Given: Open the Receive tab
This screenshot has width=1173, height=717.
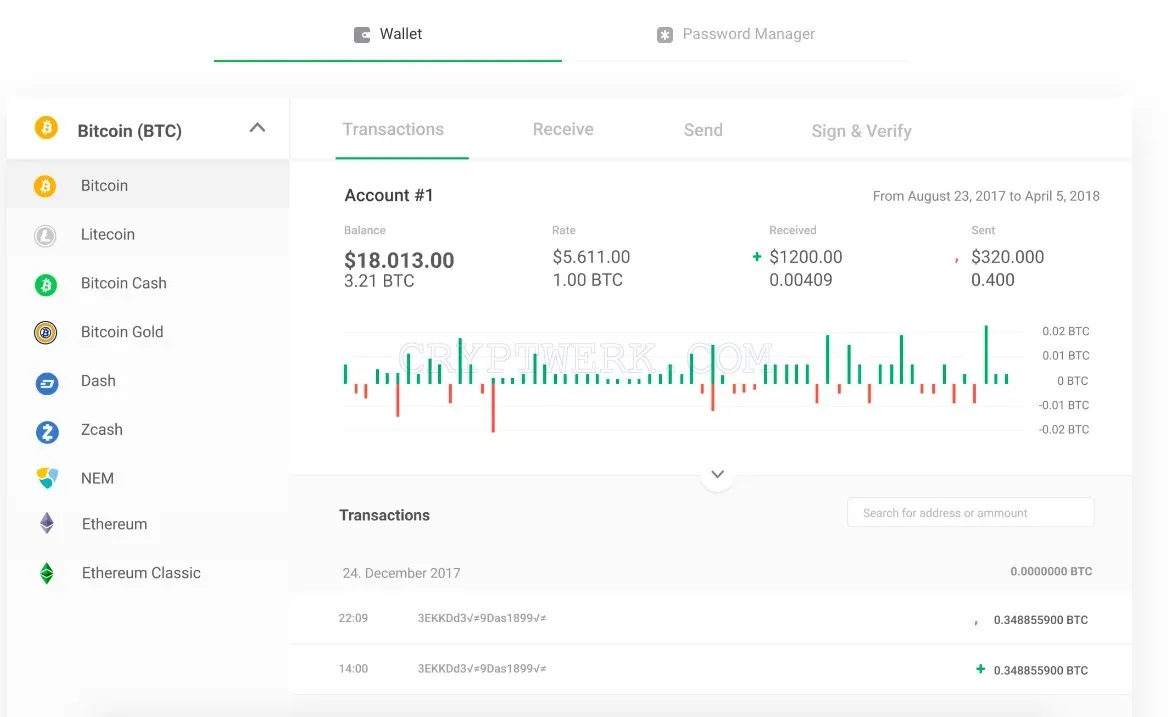Looking at the screenshot, I should pos(563,129).
